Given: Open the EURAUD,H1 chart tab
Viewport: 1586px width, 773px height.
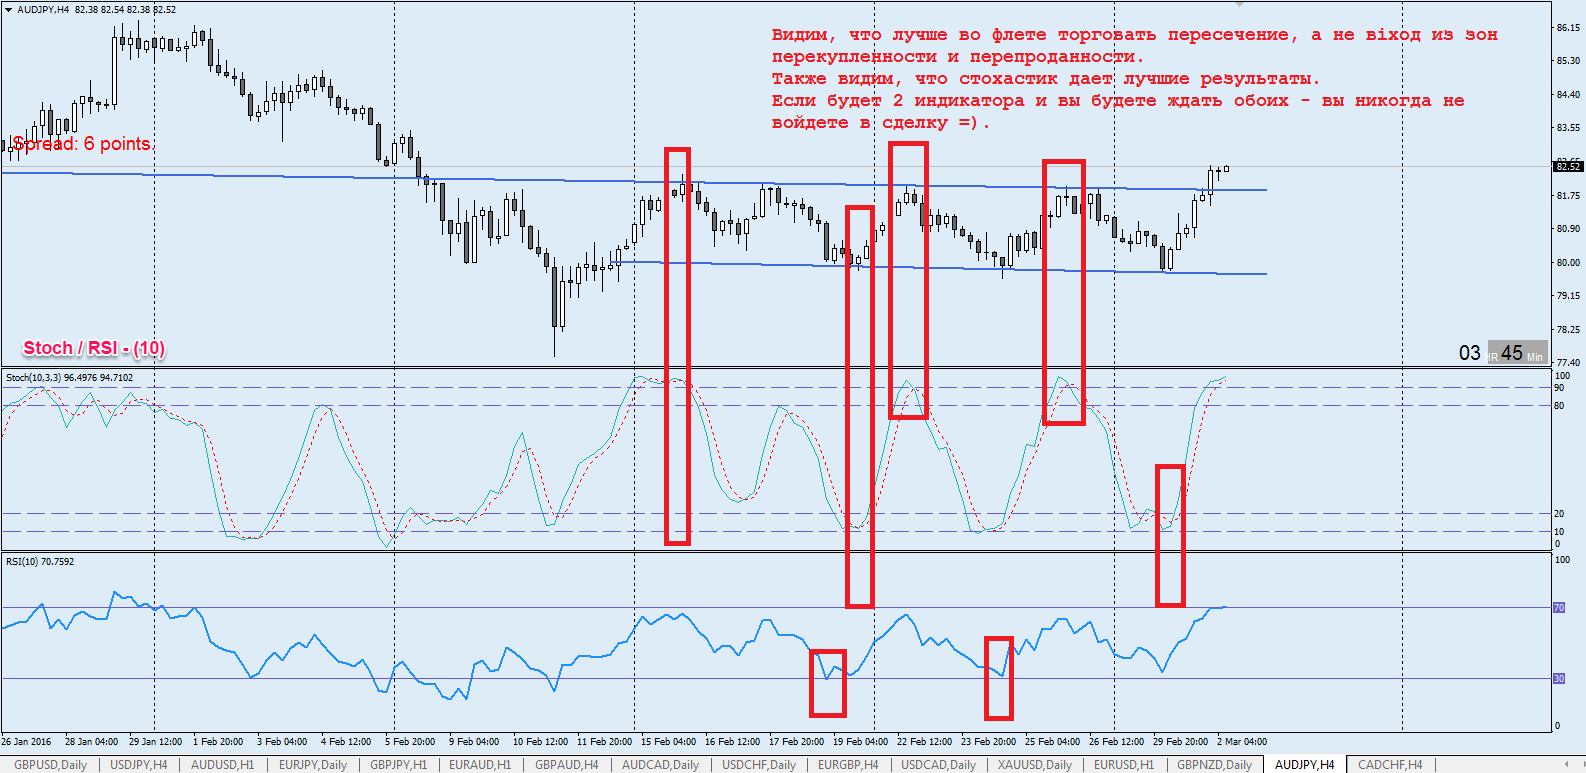Looking at the screenshot, I should tap(480, 765).
